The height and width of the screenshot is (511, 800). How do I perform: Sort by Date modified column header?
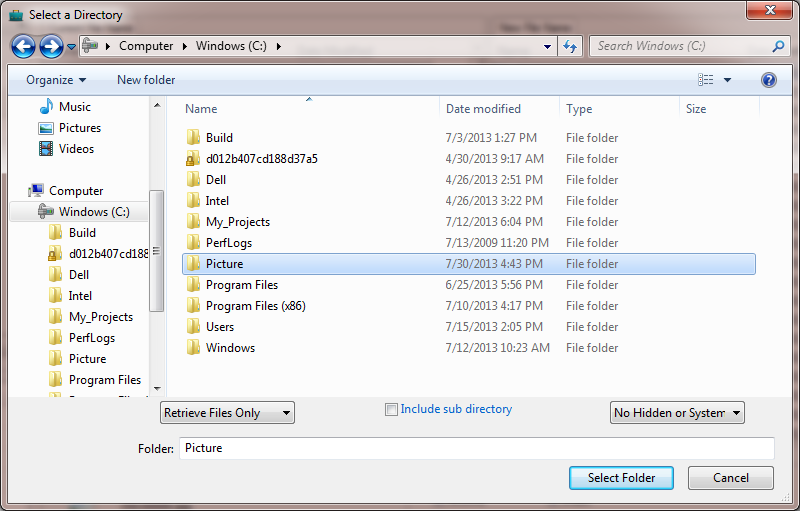click(x=483, y=109)
